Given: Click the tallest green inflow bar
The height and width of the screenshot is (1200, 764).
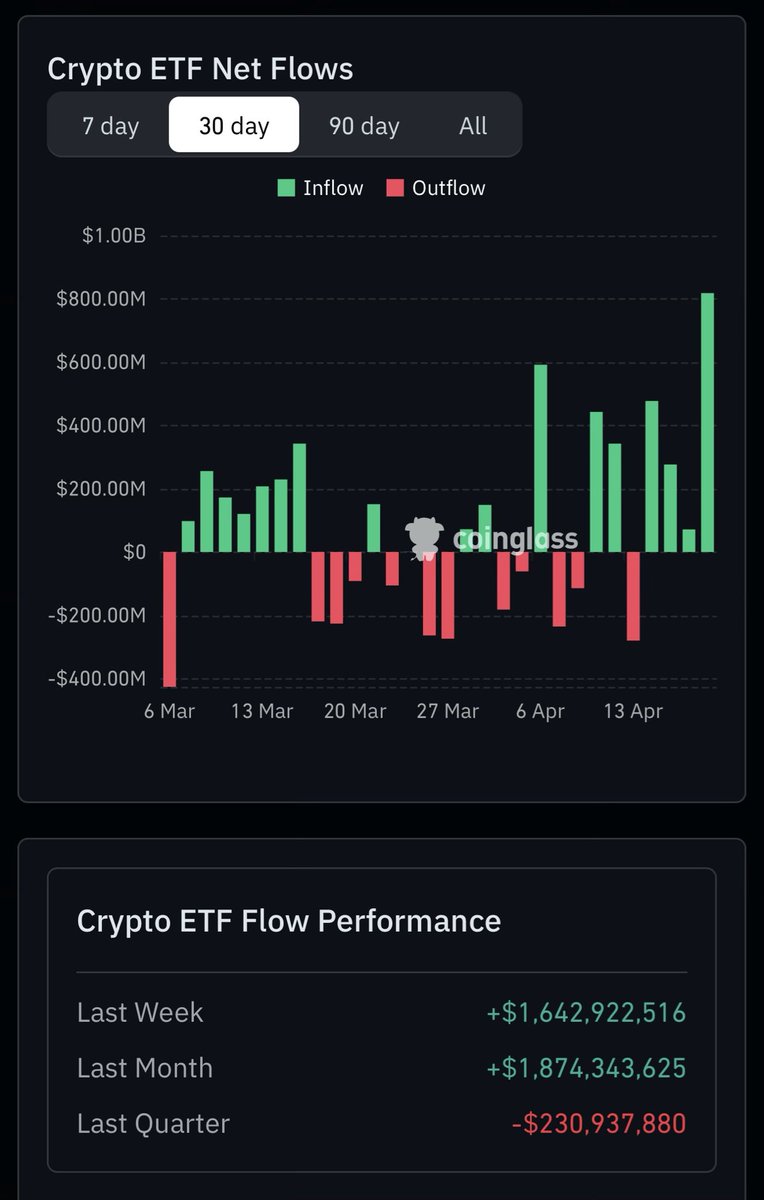Looking at the screenshot, I should click(708, 422).
